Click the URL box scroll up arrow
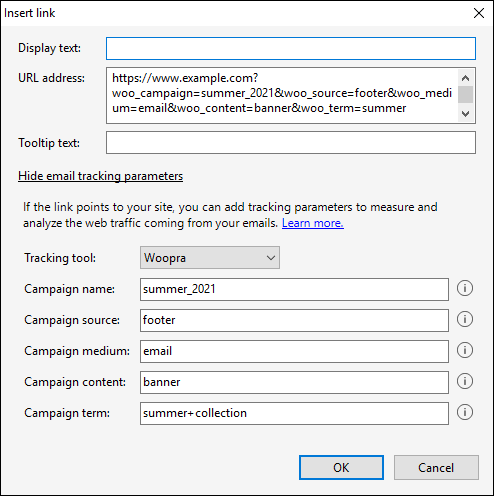Viewport: 494px width, 496px height. [465, 78]
